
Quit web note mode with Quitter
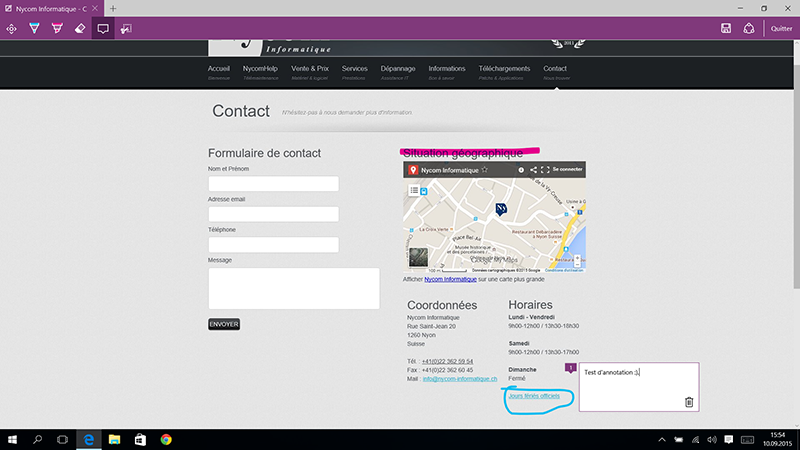tap(781, 29)
